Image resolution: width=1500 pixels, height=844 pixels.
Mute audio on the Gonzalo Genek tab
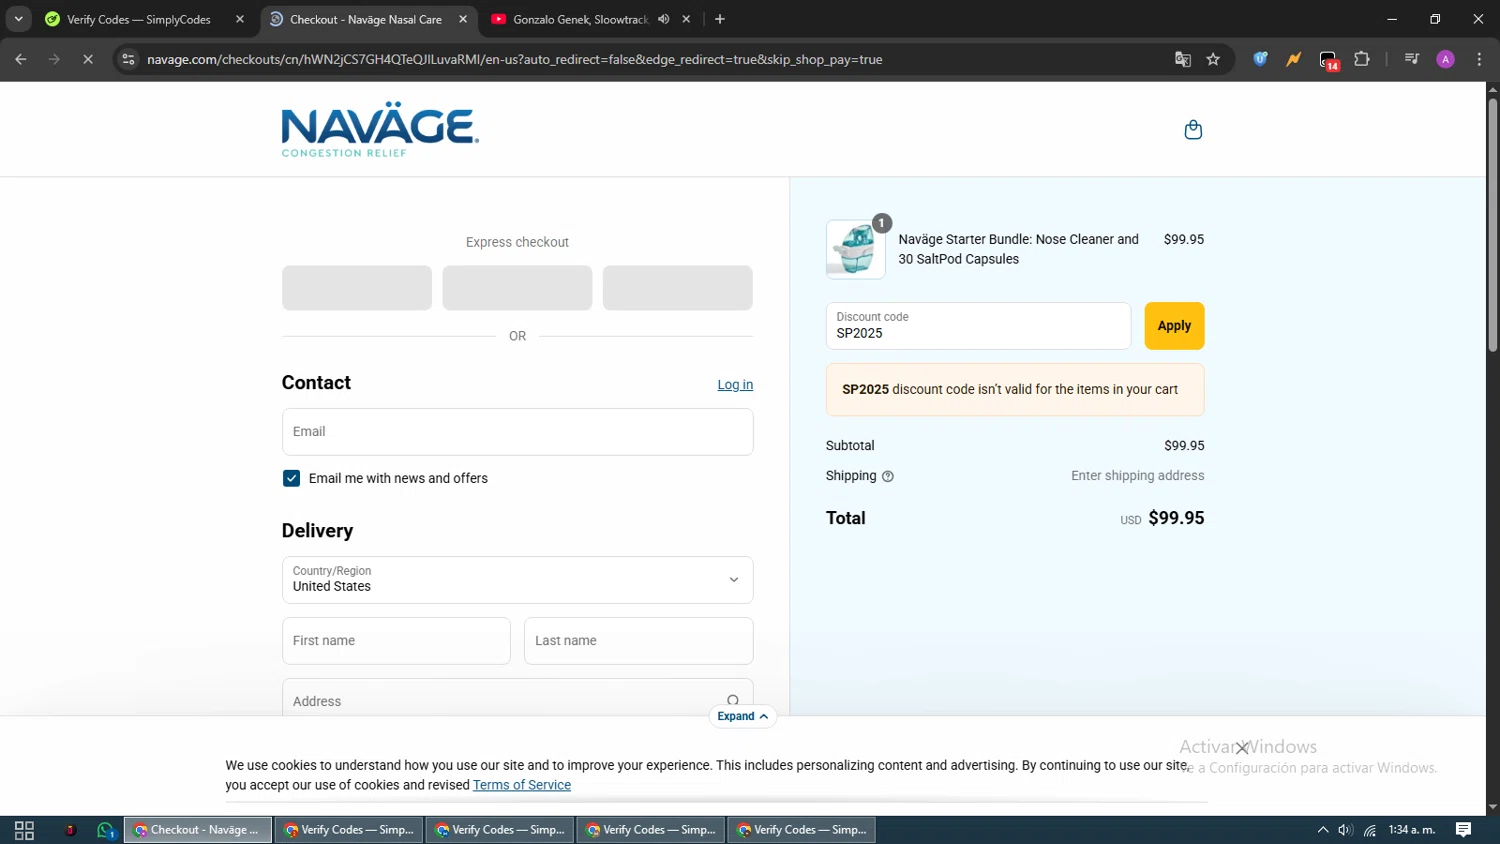(x=664, y=19)
